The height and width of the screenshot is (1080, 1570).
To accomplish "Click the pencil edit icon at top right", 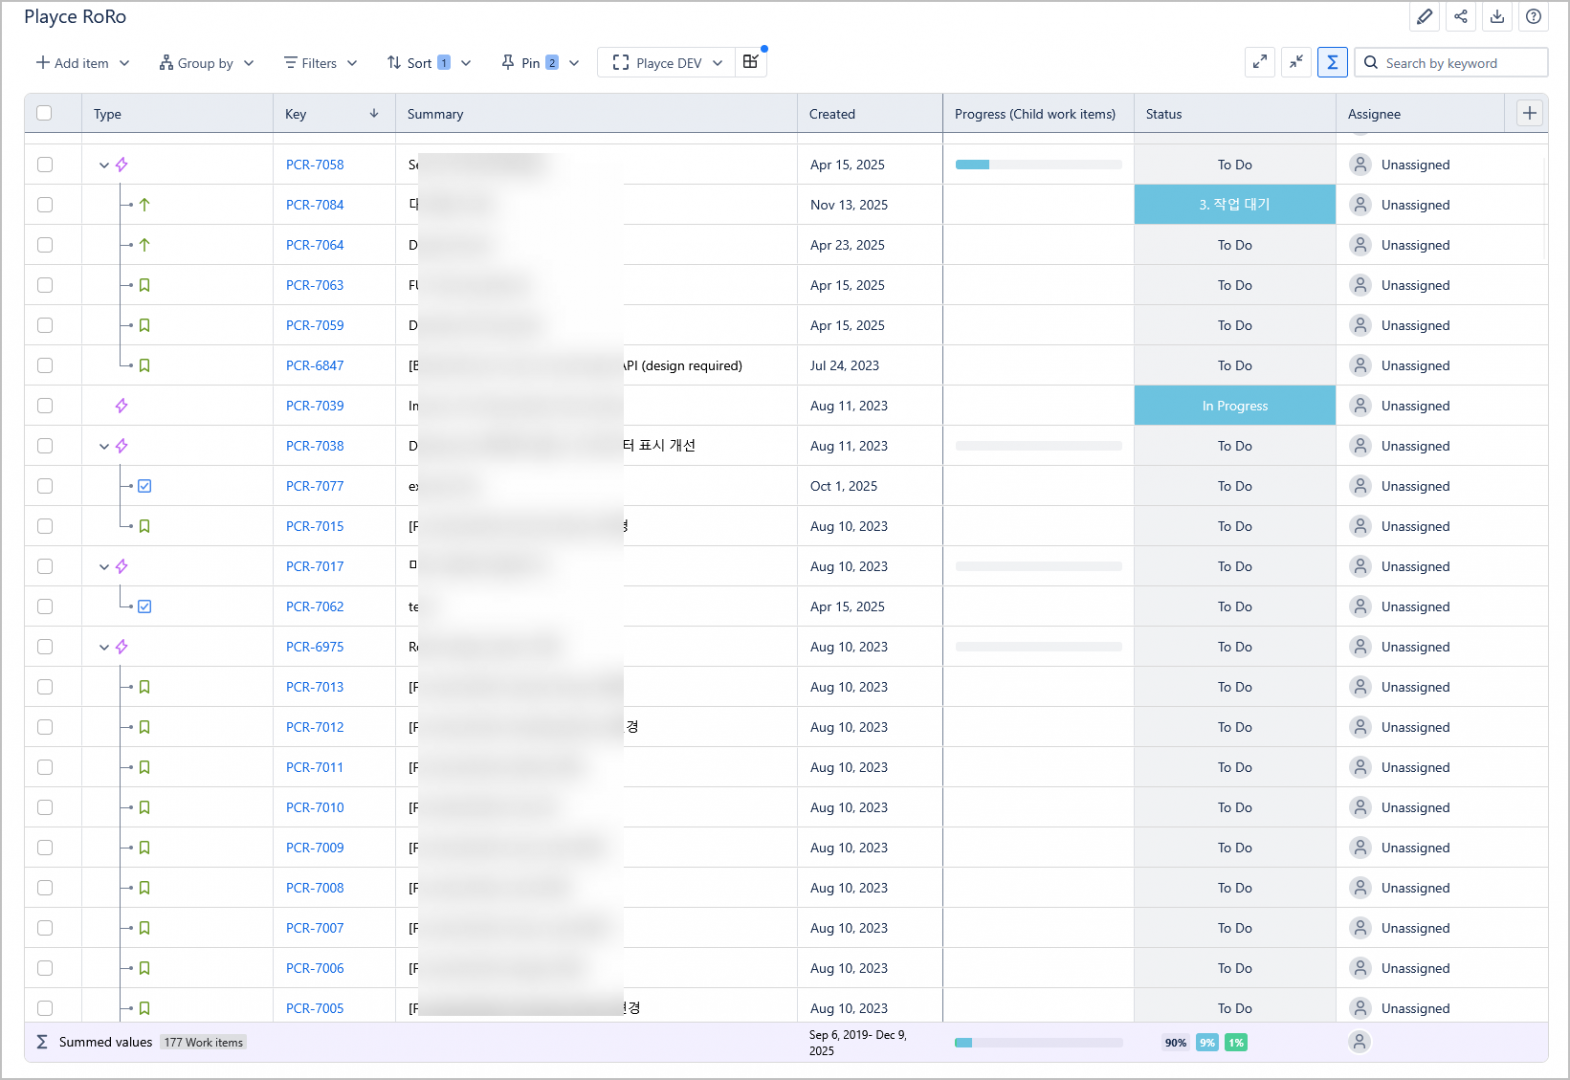I will pos(1424,17).
